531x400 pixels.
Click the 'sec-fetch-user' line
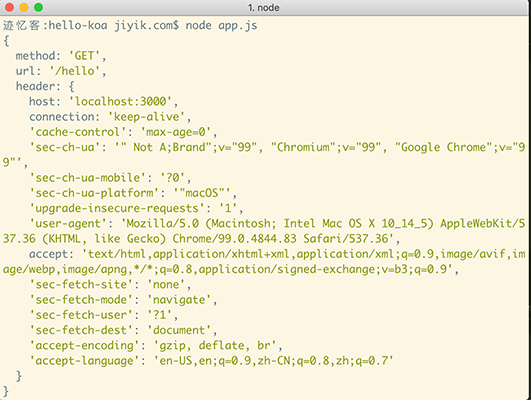click(x=104, y=315)
